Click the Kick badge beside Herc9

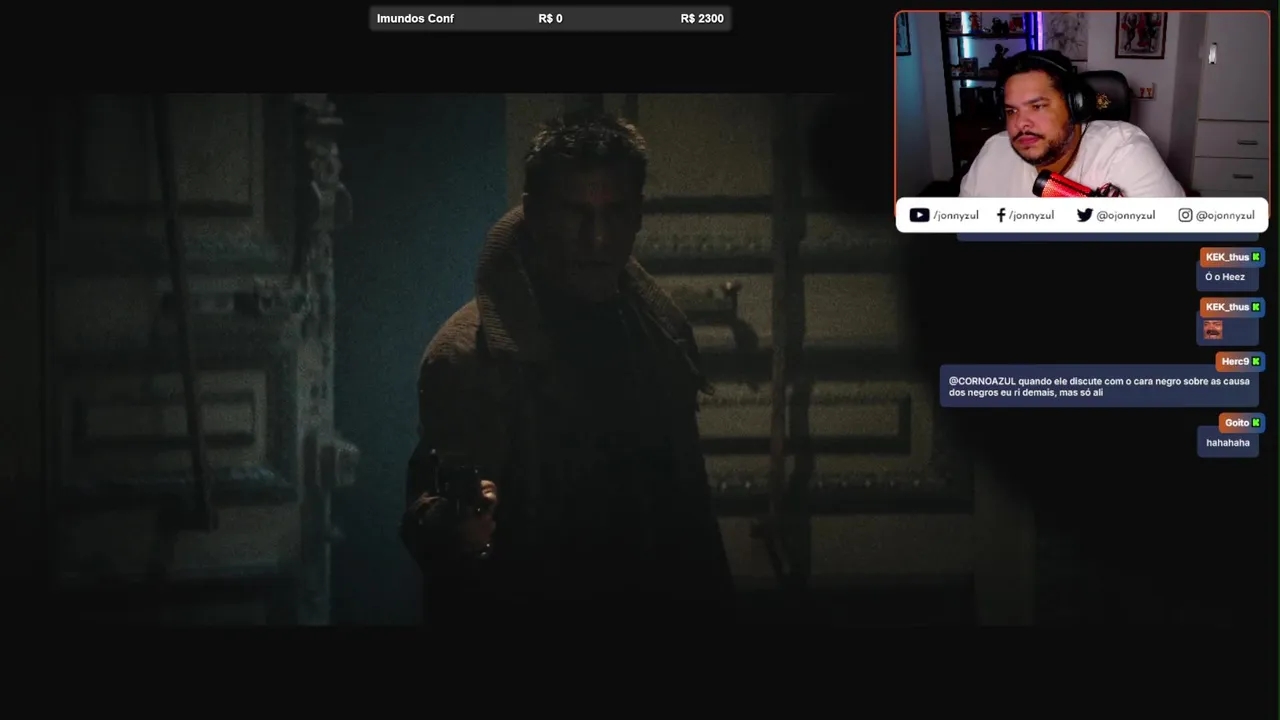point(1256,361)
